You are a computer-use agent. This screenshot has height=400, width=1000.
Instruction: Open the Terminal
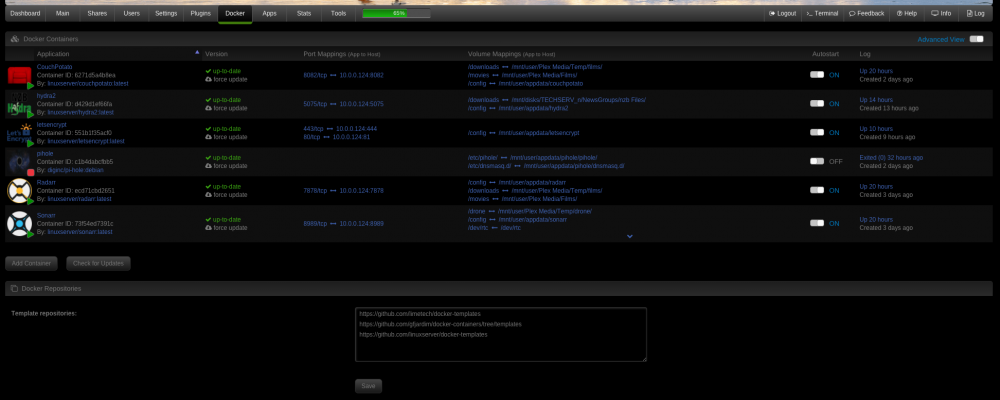(822, 13)
